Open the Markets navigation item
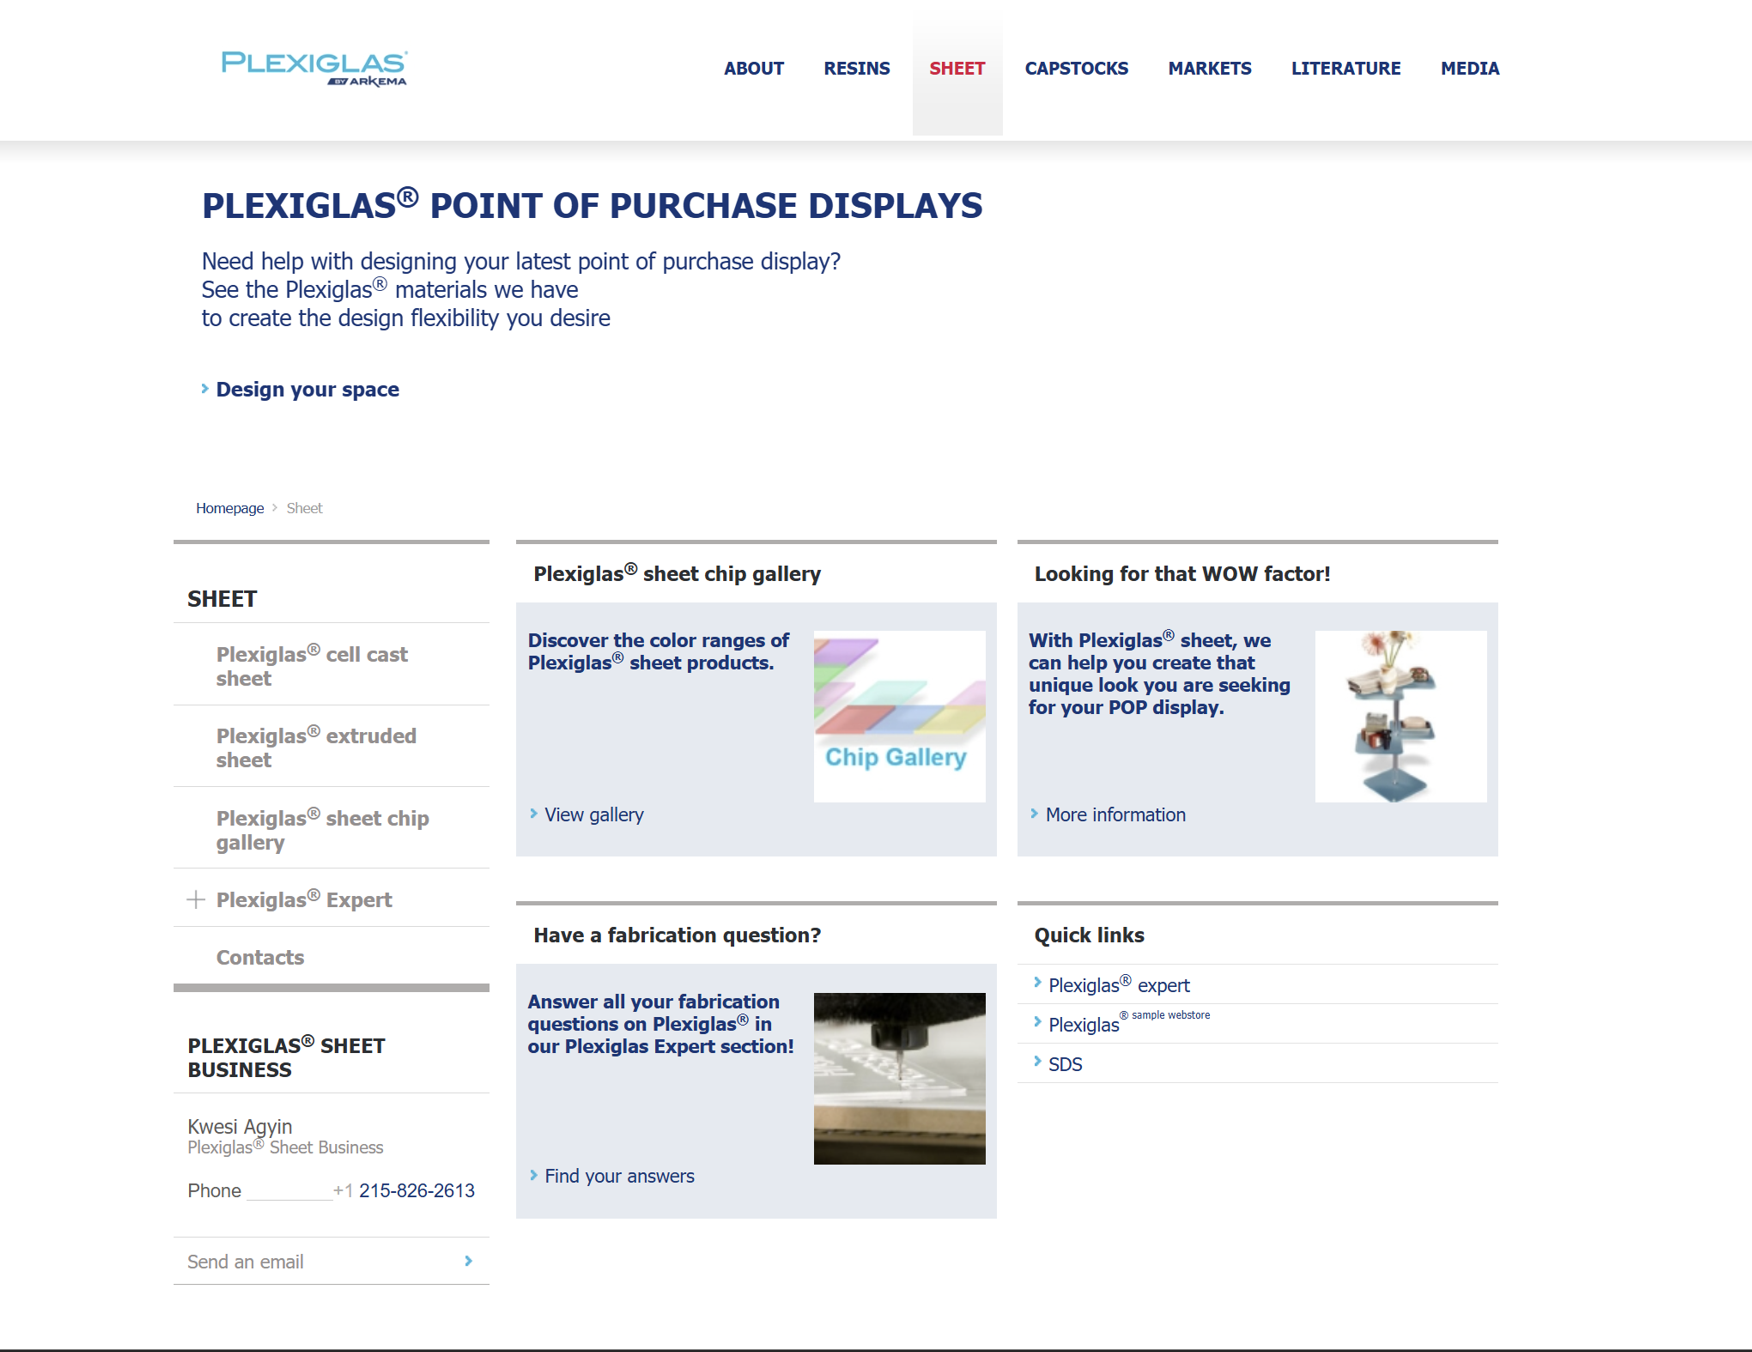Viewport: 1752px width, 1352px height. click(x=1209, y=68)
